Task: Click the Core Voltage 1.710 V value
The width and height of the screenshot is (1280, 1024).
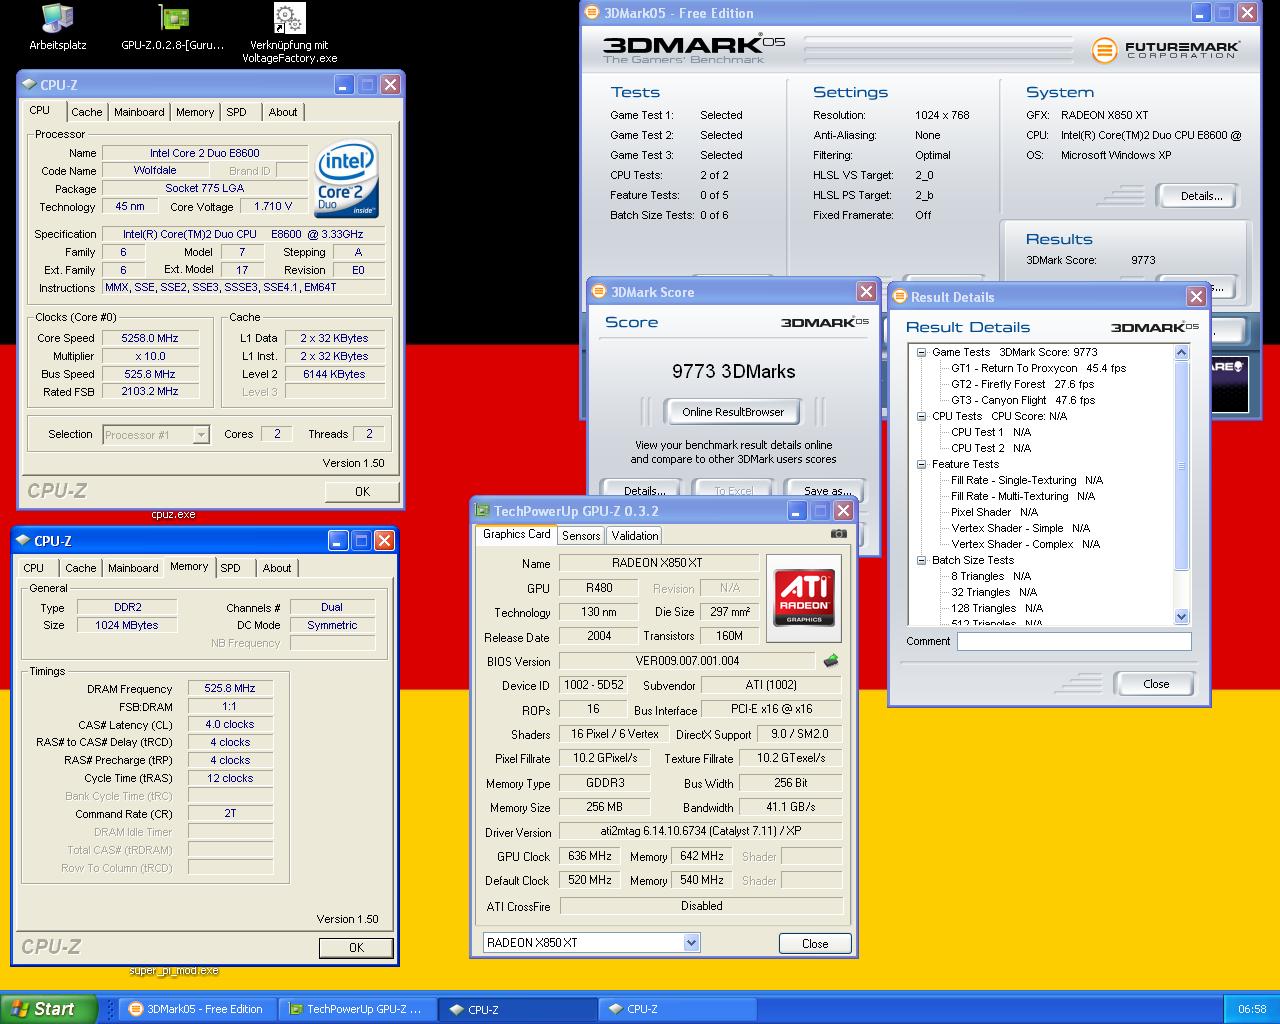Action: 273,206
